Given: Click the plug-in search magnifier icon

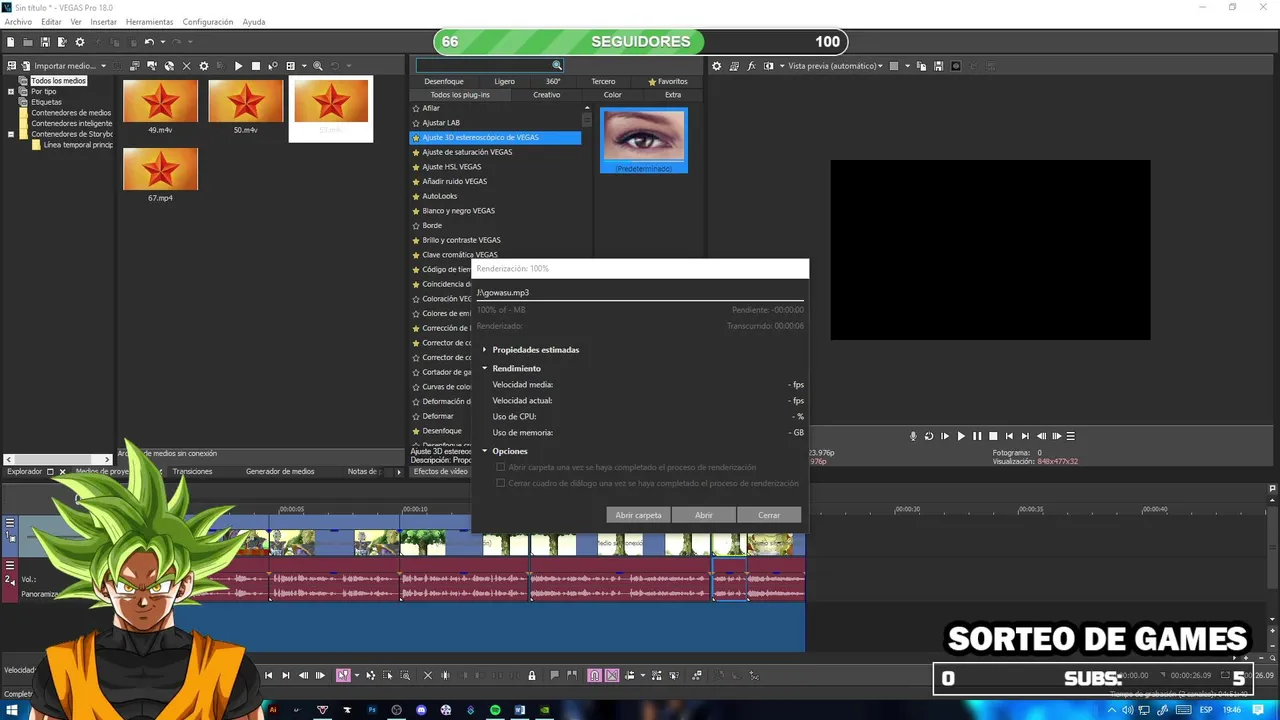Looking at the screenshot, I should pyautogui.click(x=557, y=66).
